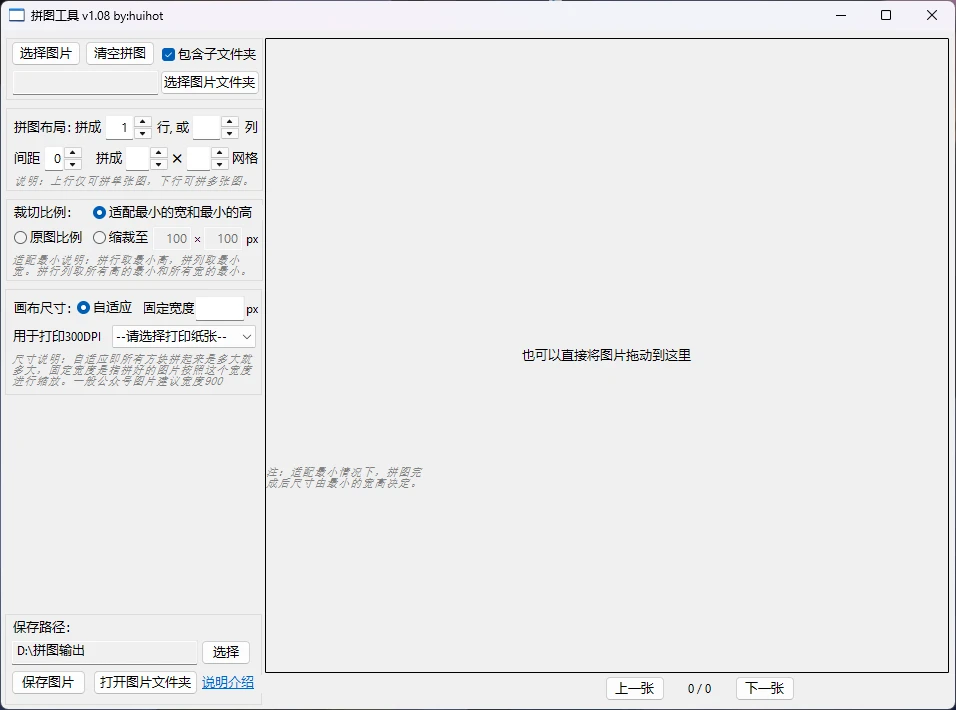Click the 下一张 navigation button

(764, 688)
